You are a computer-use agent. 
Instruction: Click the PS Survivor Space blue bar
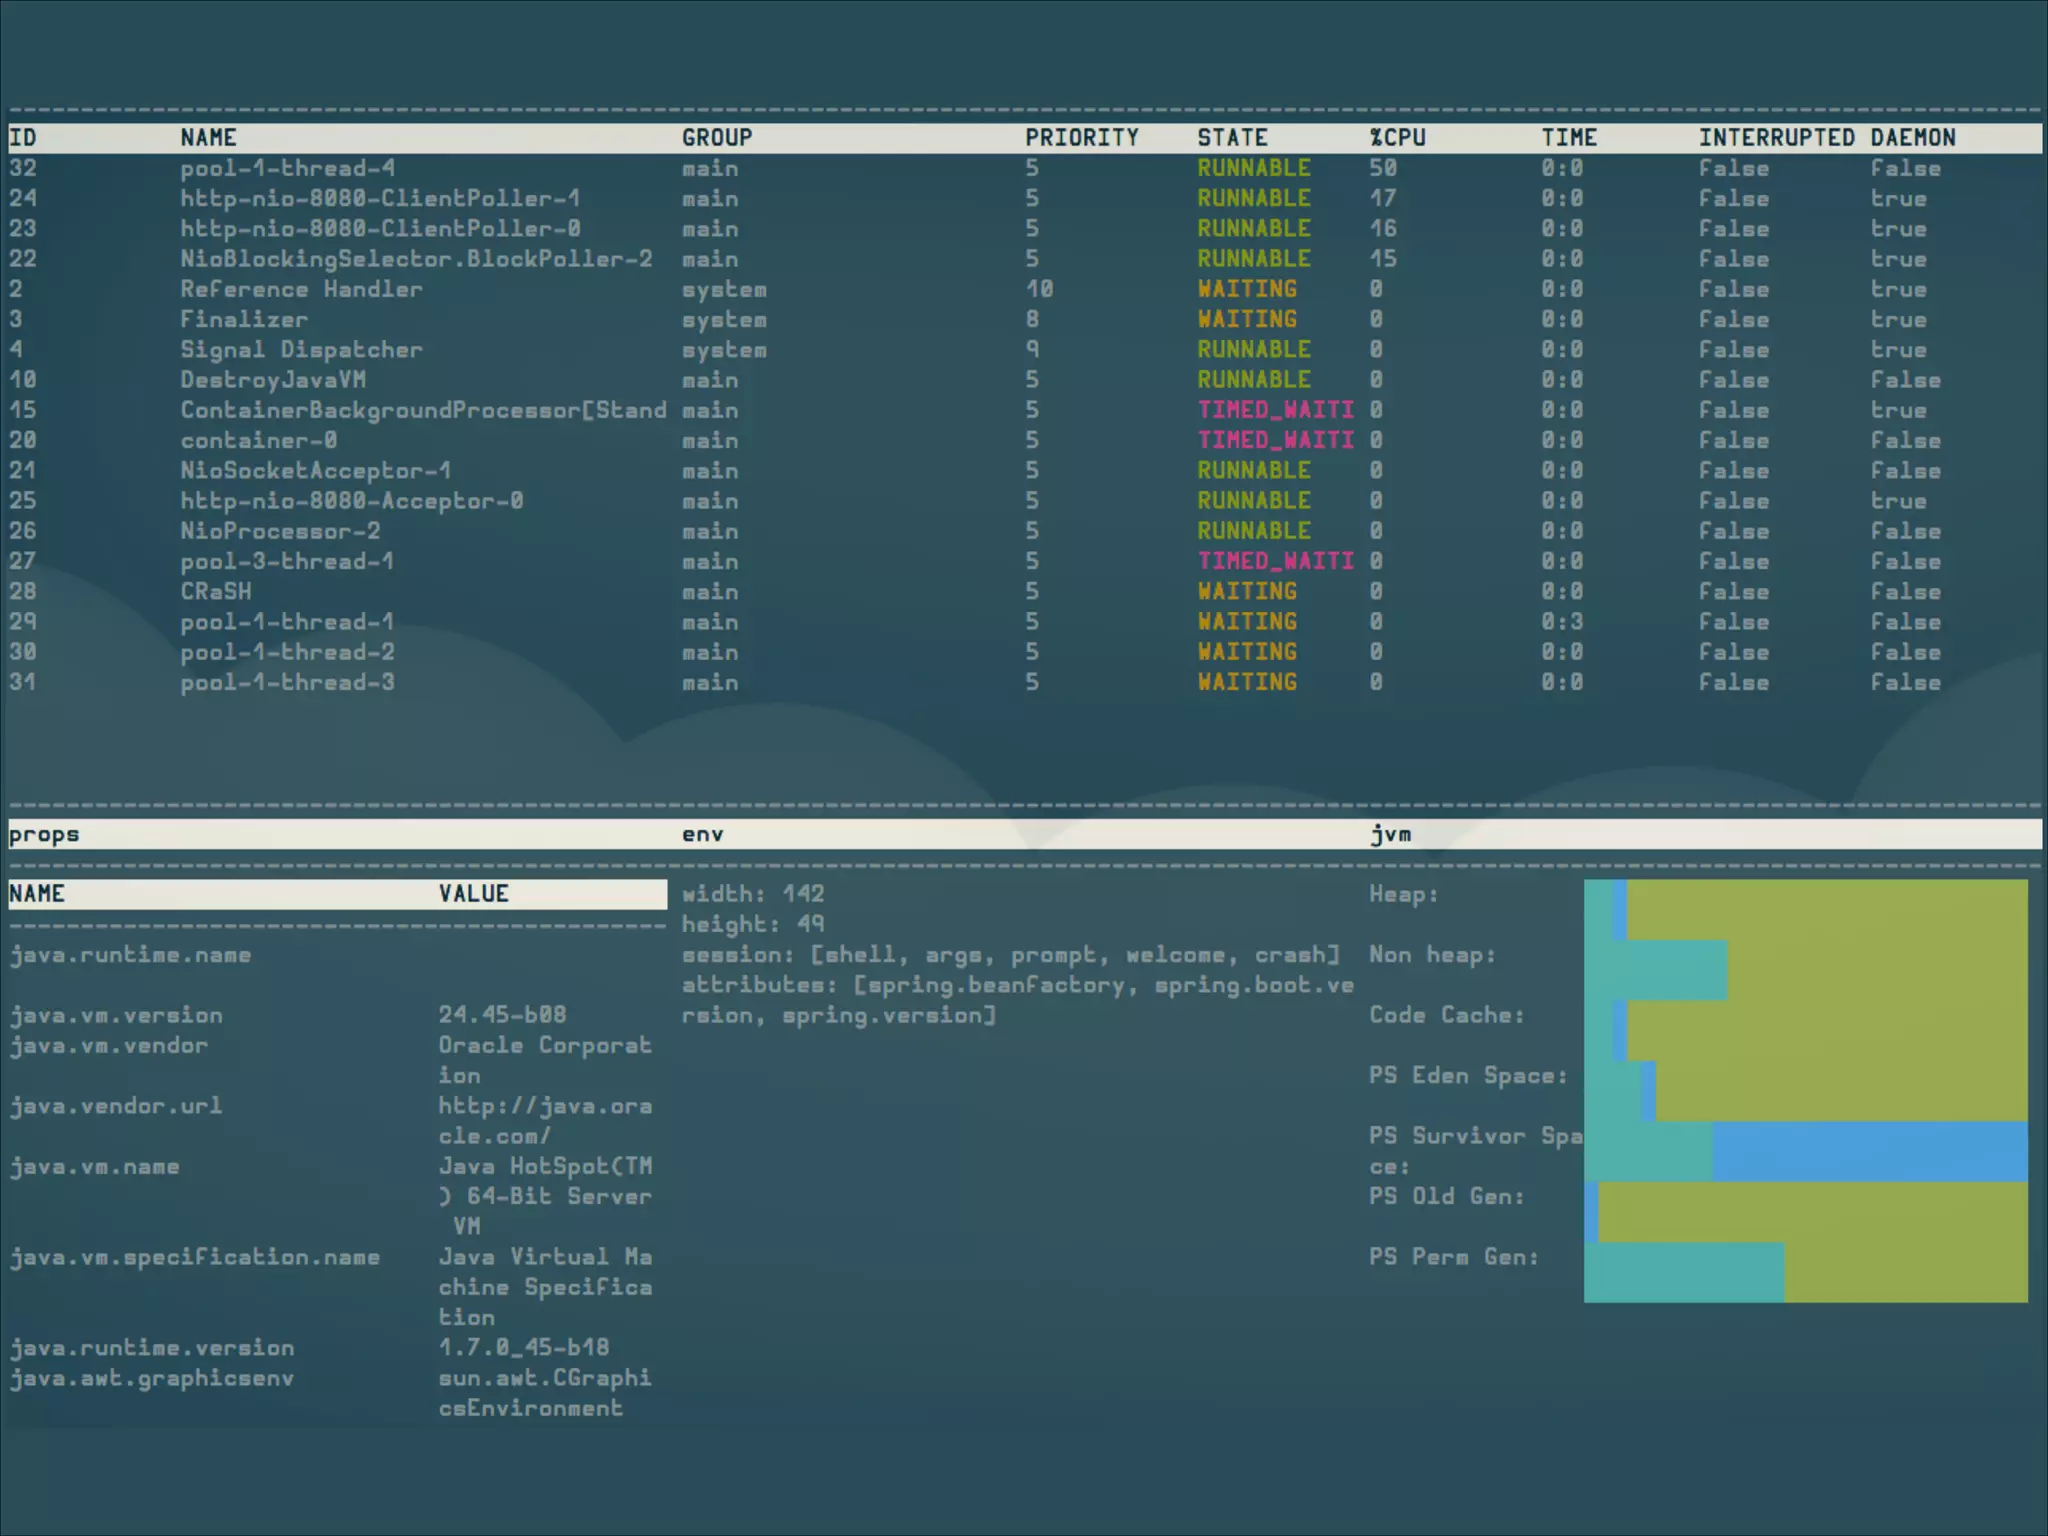(x=1868, y=1151)
